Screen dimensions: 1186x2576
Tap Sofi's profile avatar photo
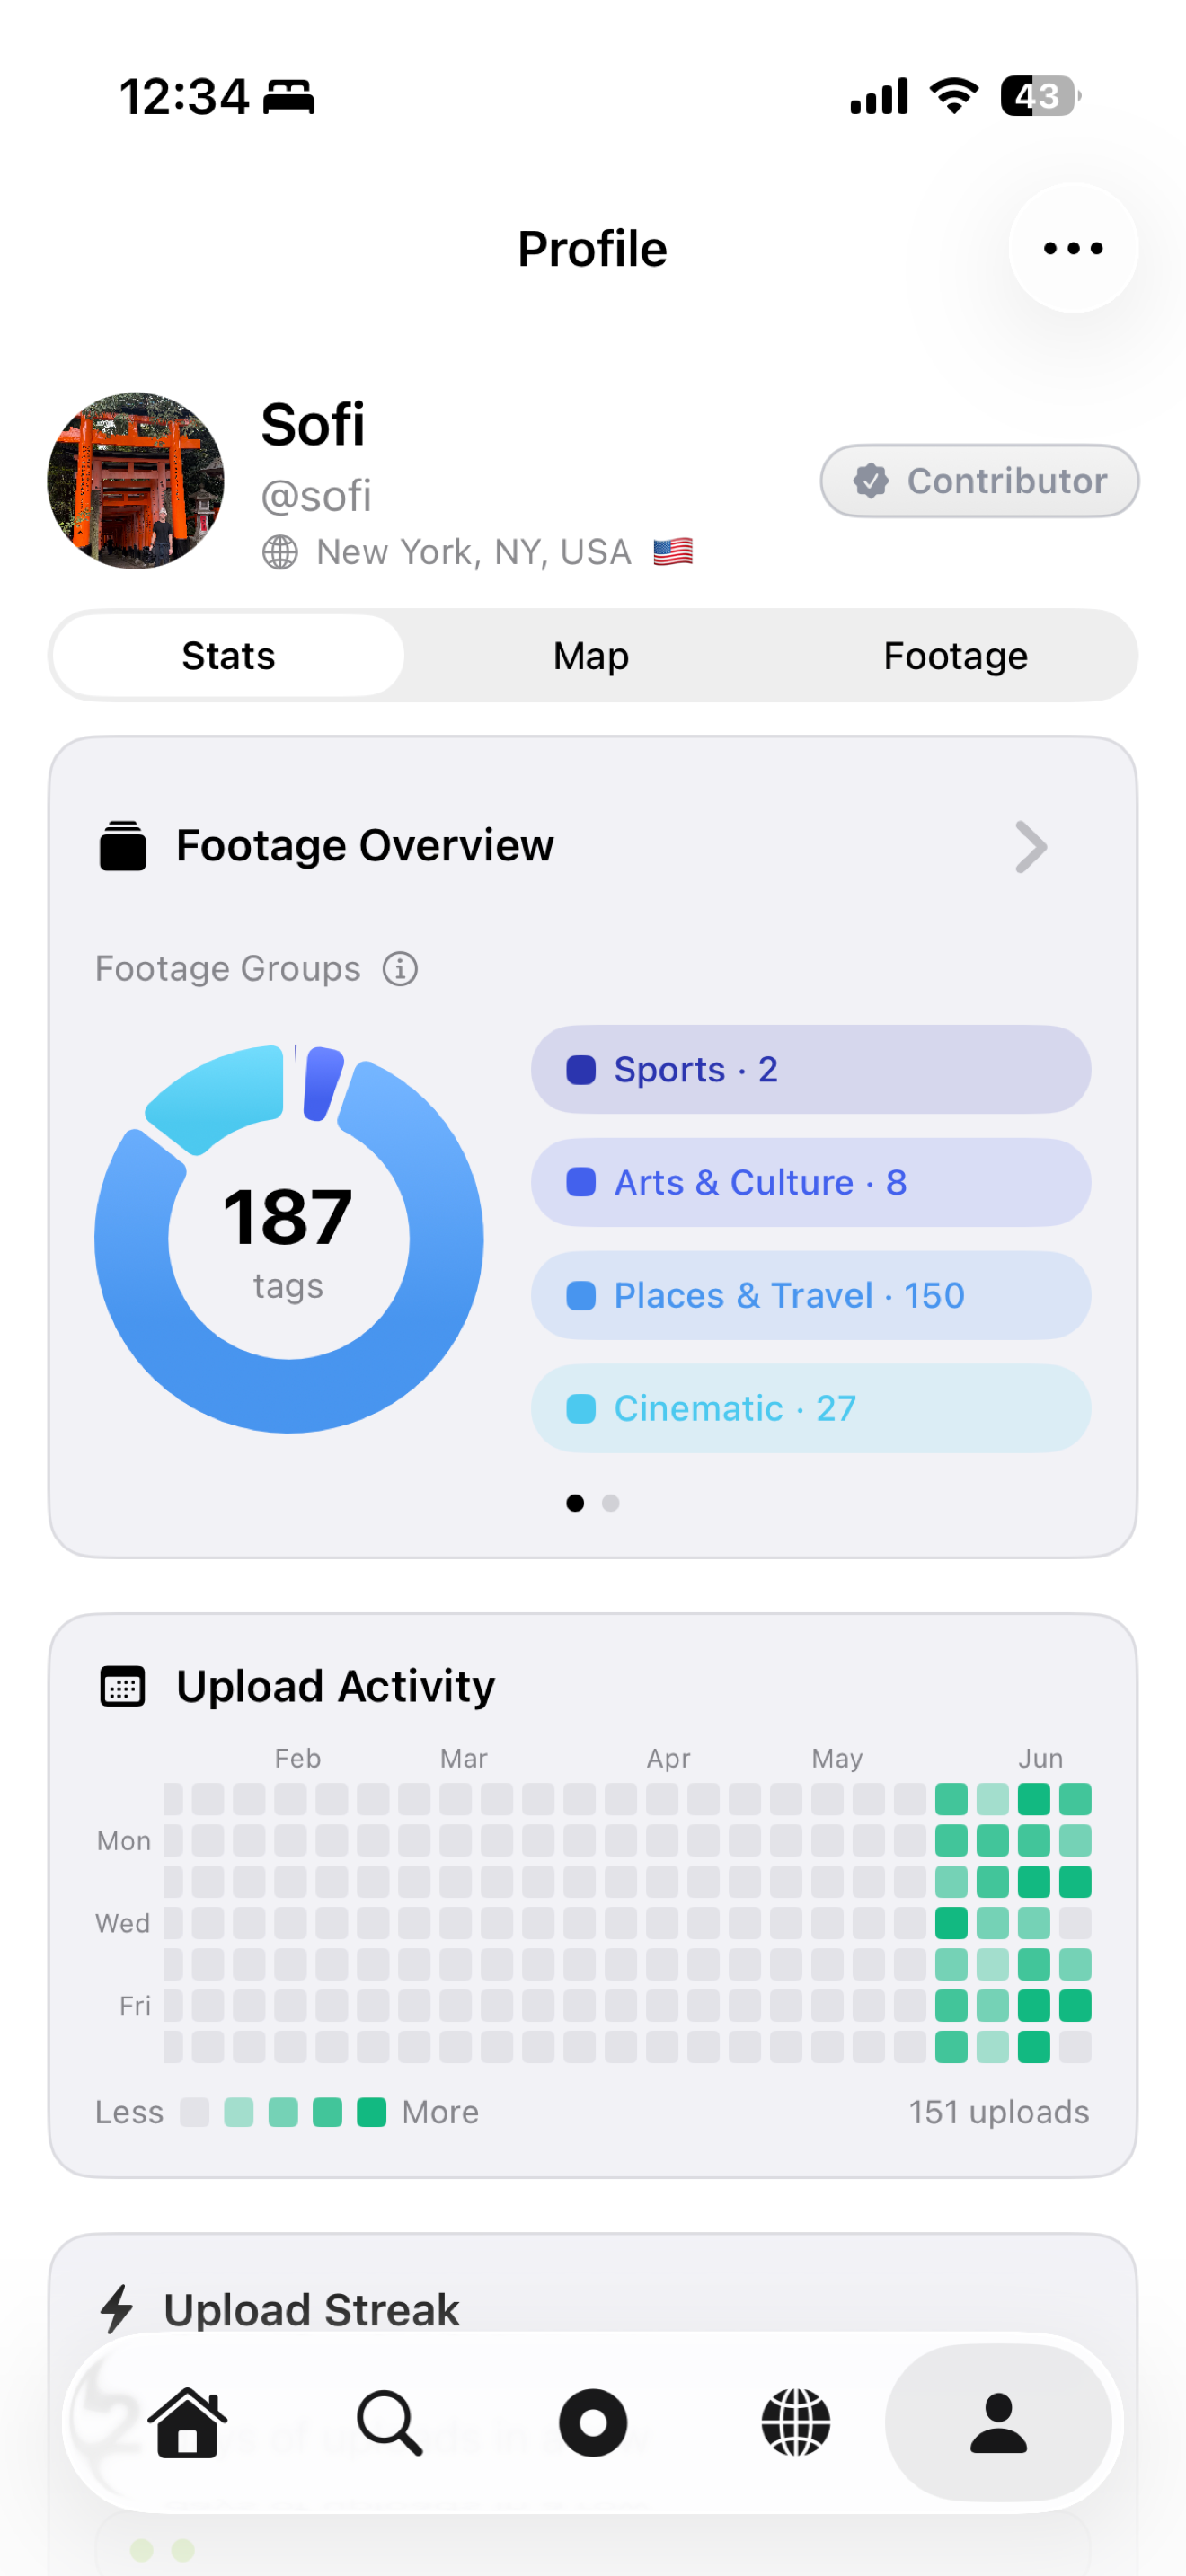tap(136, 481)
